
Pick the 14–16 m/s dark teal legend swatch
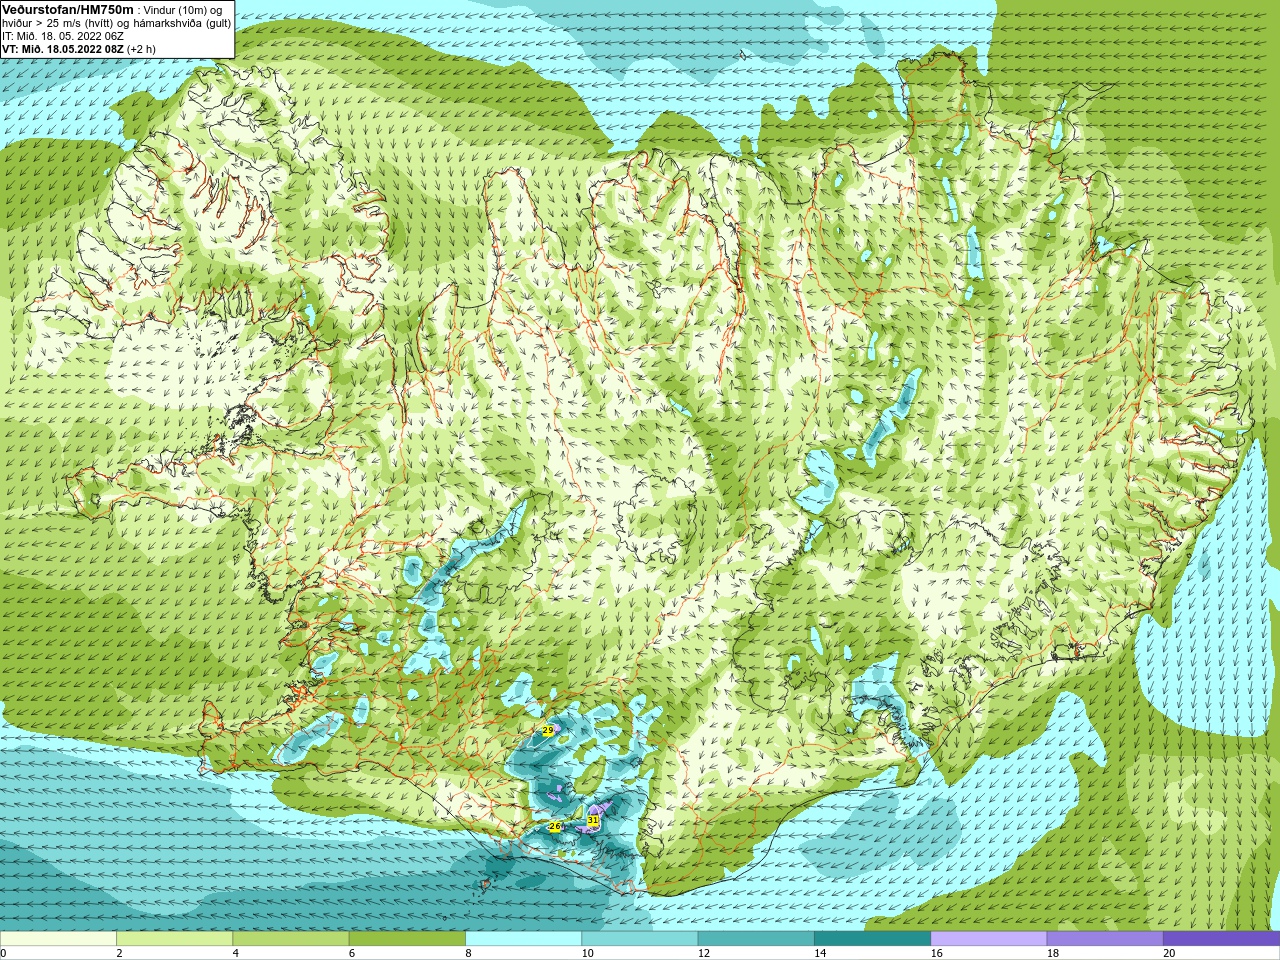(872, 939)
